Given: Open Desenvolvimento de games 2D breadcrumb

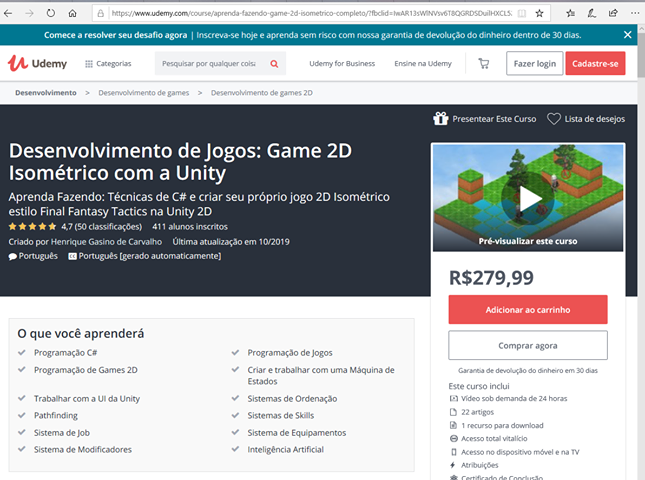Looking at the screenshot, I should [x=262, y=93].
